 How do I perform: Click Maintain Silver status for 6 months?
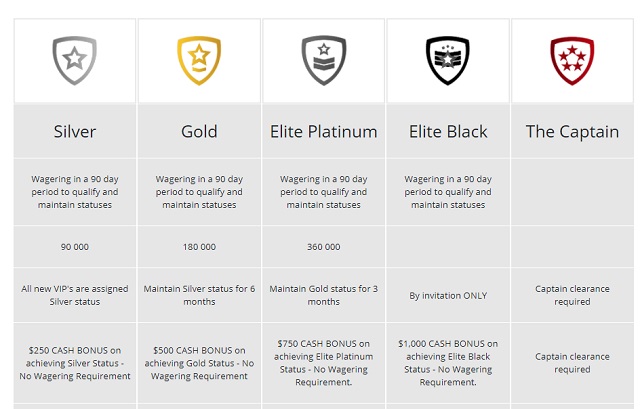(x=199, y=295)
